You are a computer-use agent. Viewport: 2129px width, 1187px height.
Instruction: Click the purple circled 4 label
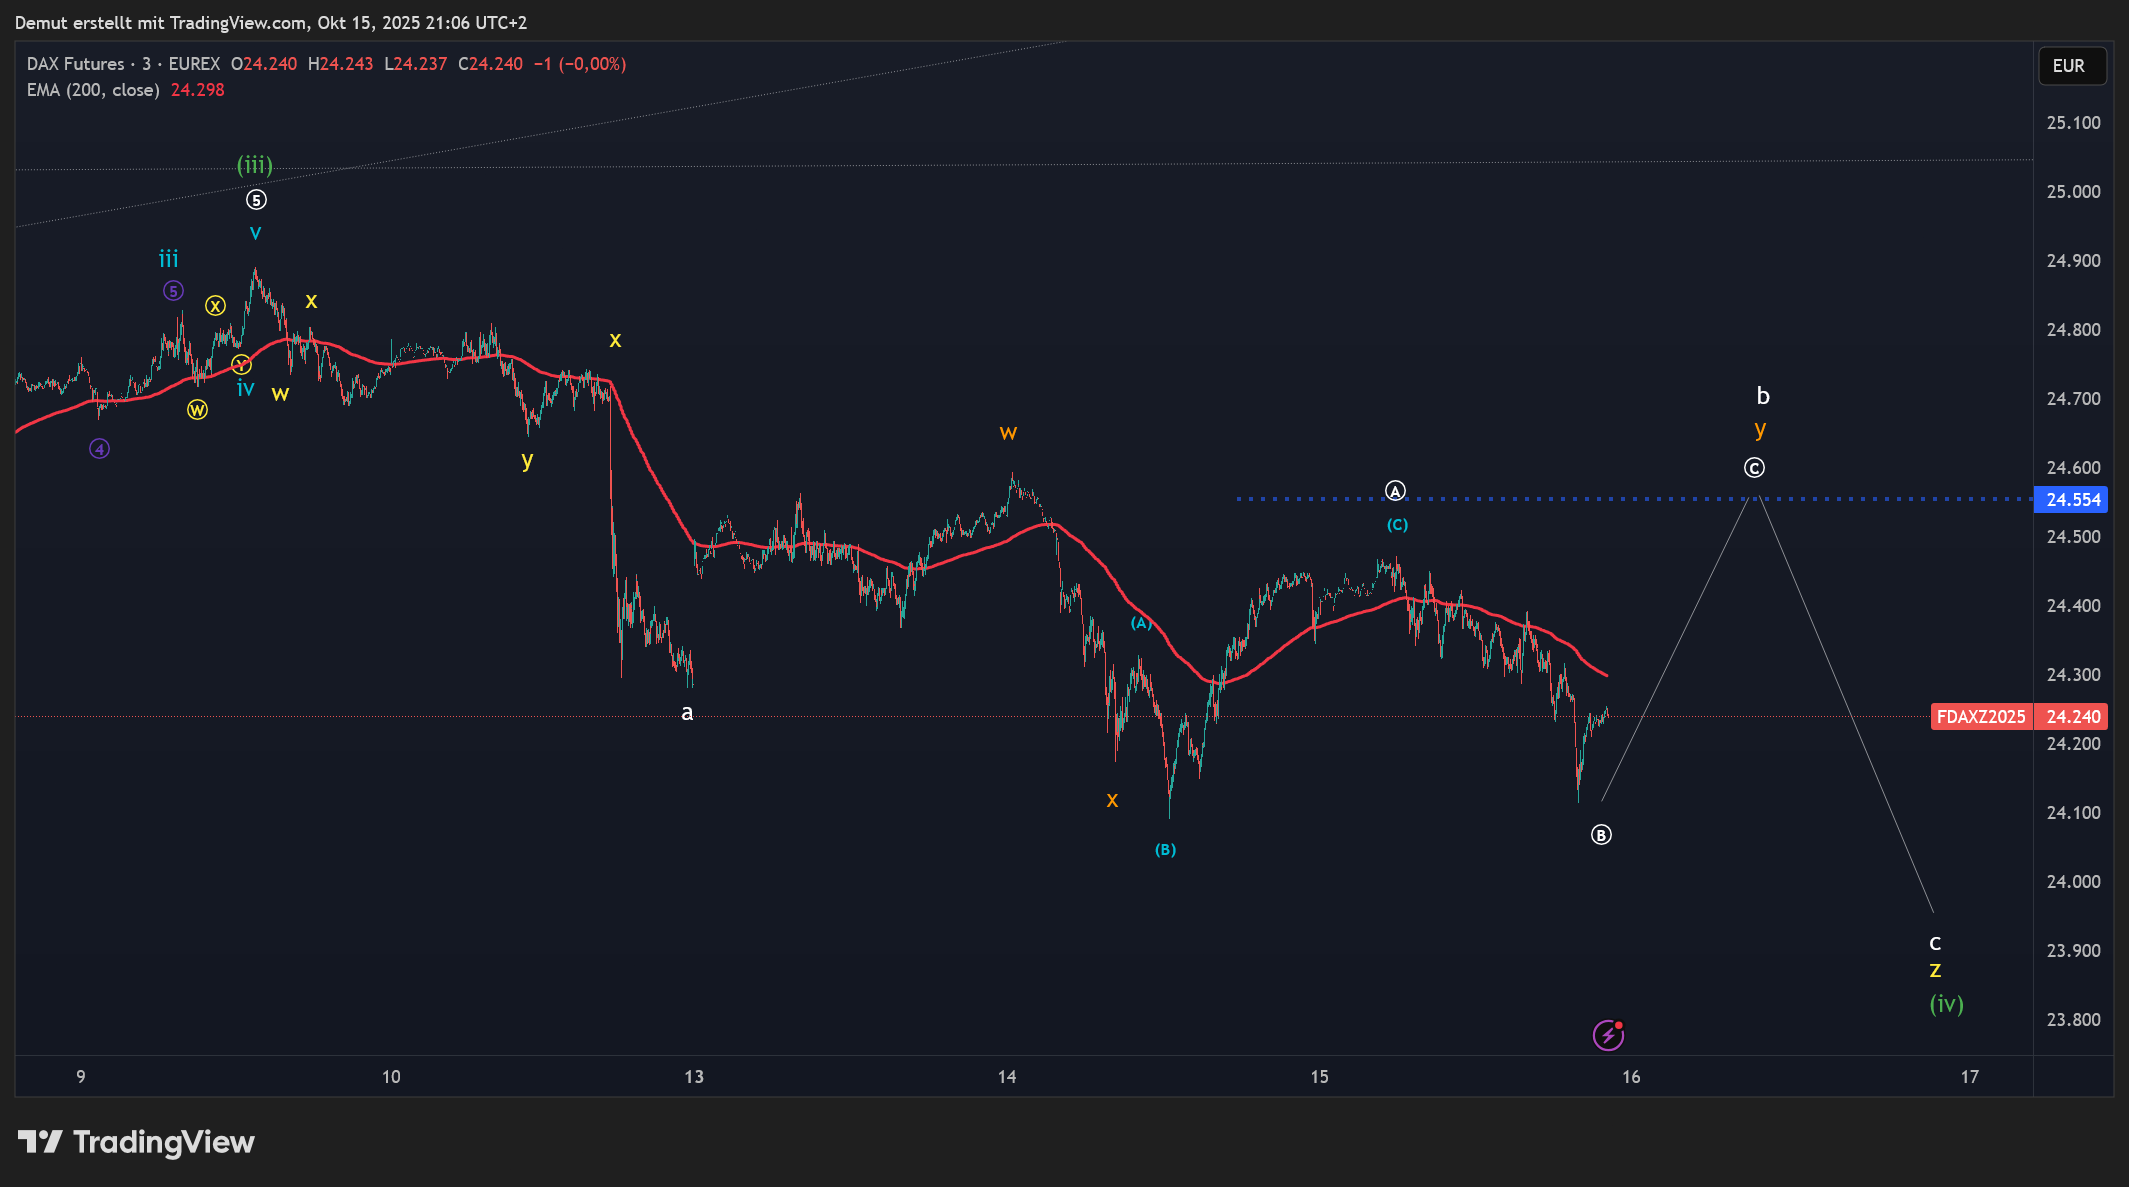click(99, 449)
